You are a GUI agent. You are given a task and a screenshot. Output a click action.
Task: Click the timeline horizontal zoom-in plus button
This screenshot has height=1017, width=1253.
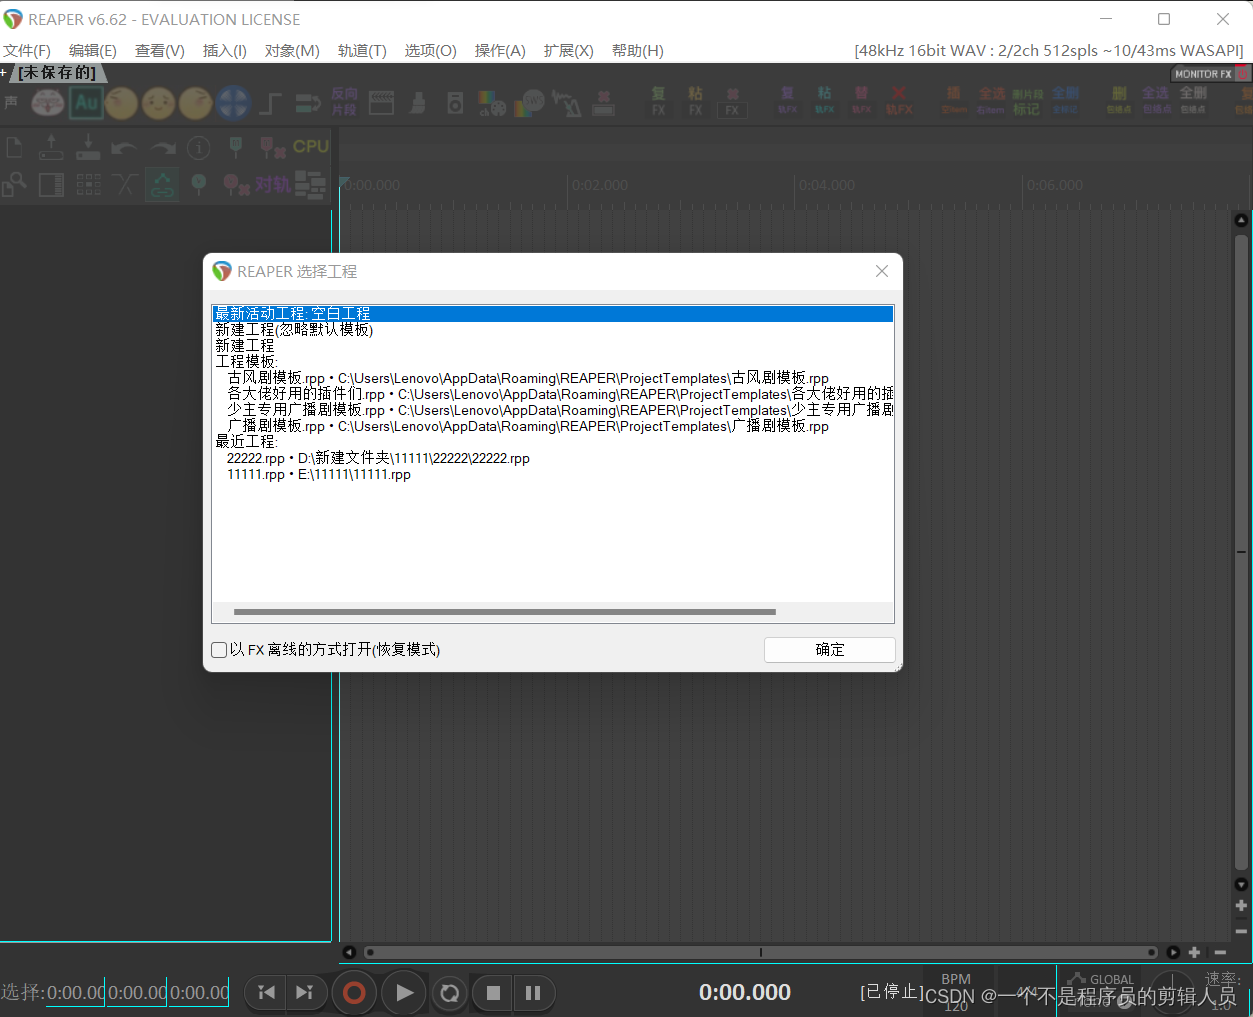(1194, 952)
